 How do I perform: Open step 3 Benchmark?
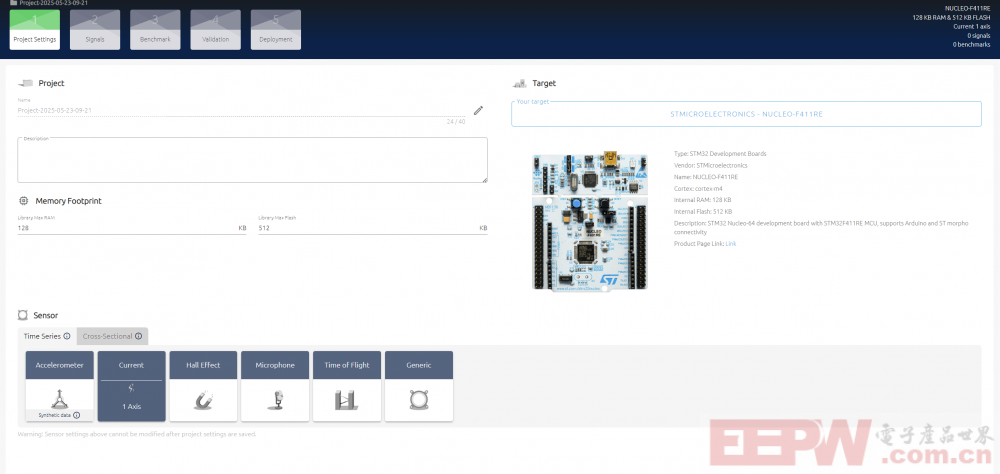tap(155, 29)
